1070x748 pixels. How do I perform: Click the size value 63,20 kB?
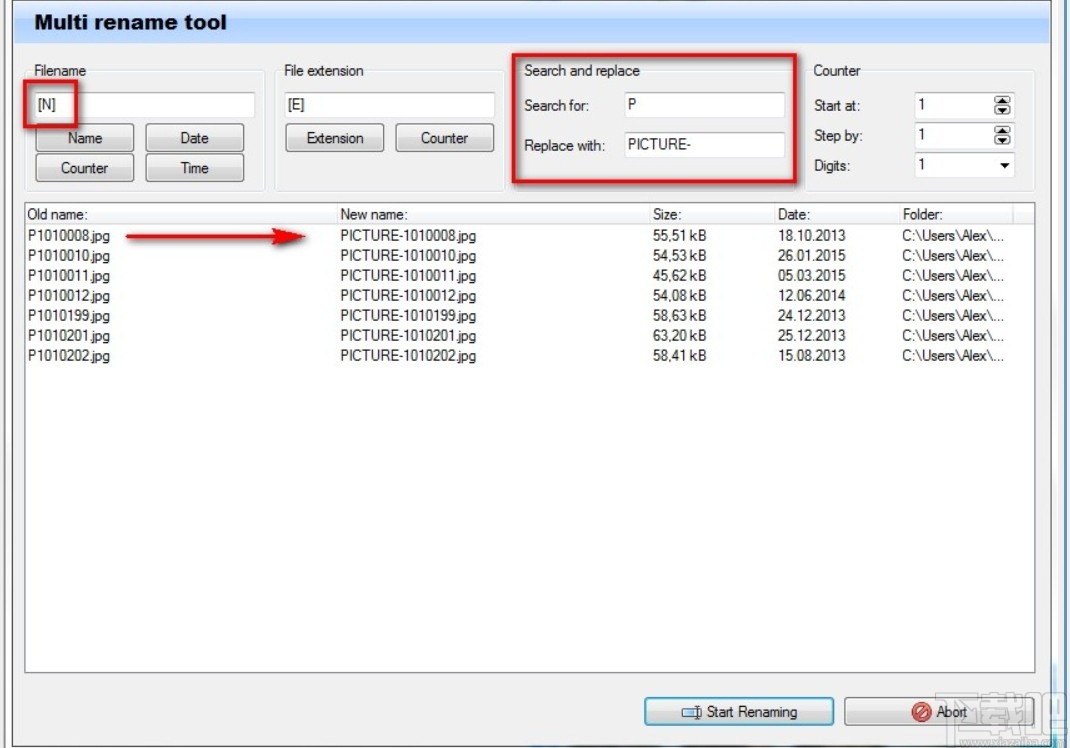[x=680, y=336]
